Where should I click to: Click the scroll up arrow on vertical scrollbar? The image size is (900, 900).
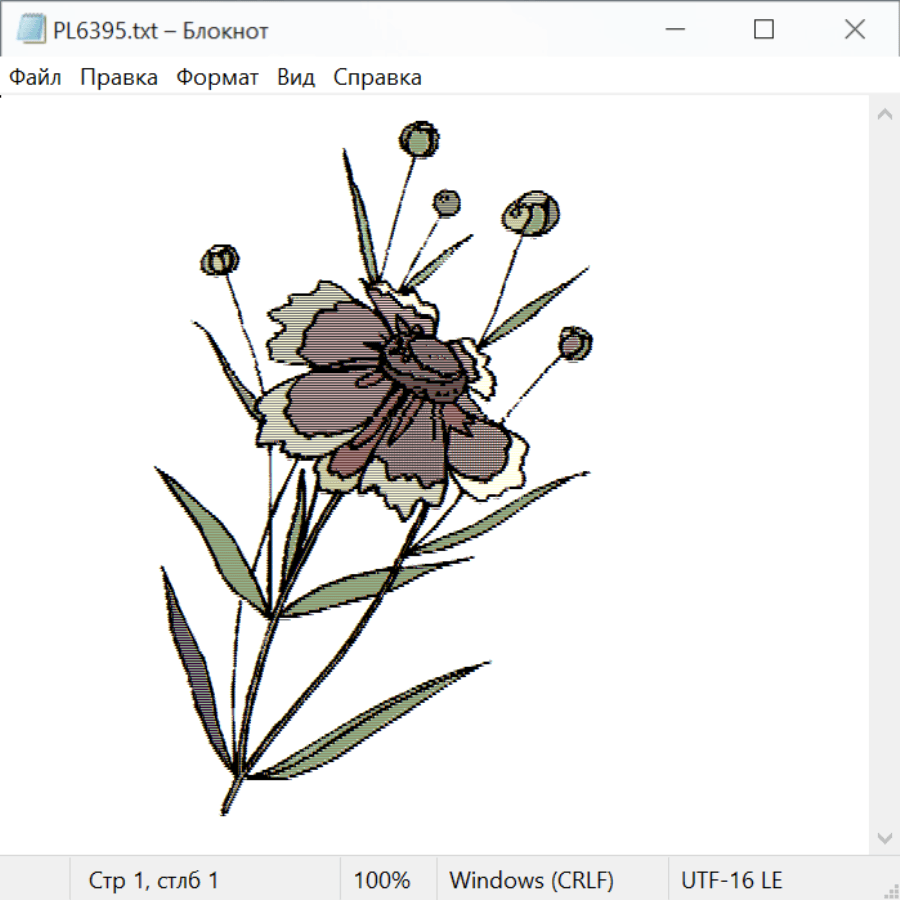click(x=884, y=115)
